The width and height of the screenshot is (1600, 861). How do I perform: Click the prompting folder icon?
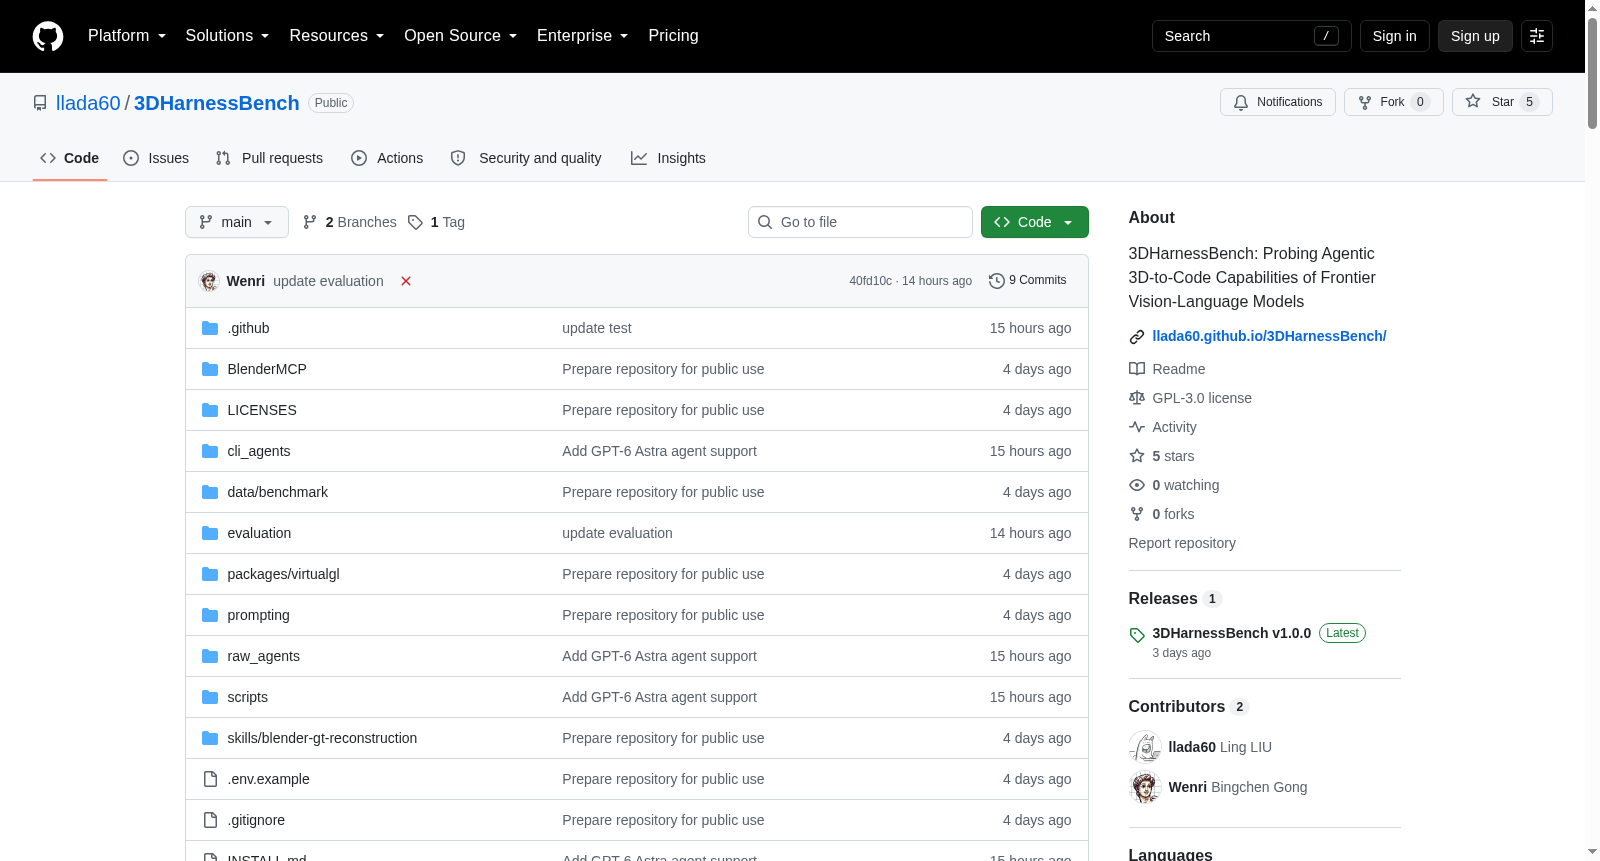(x=210, y=615)
